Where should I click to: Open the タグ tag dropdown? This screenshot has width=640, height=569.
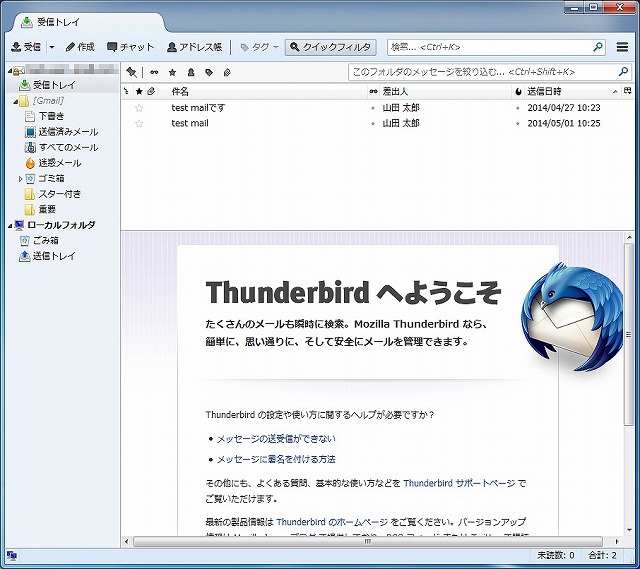pos(259,47)
